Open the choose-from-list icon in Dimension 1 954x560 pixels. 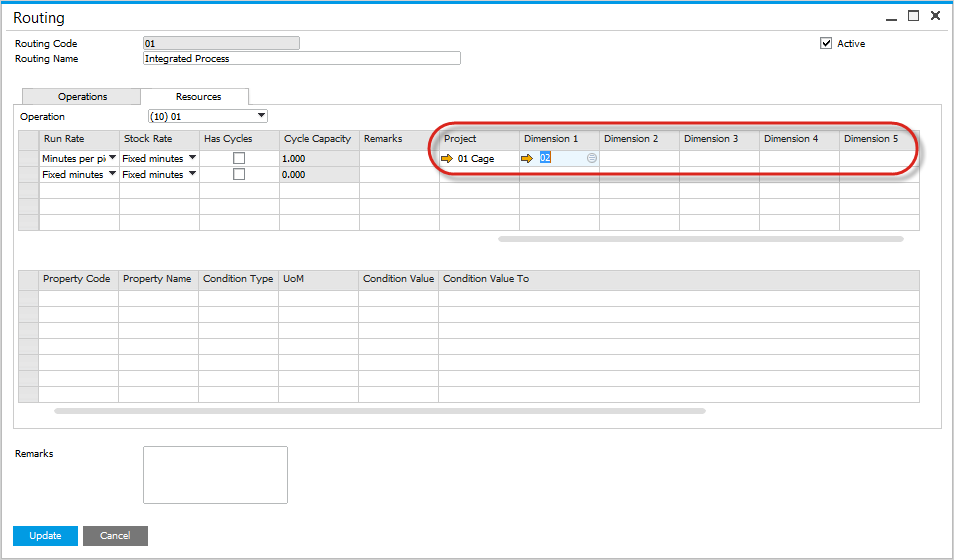click(x=592, y=158)
